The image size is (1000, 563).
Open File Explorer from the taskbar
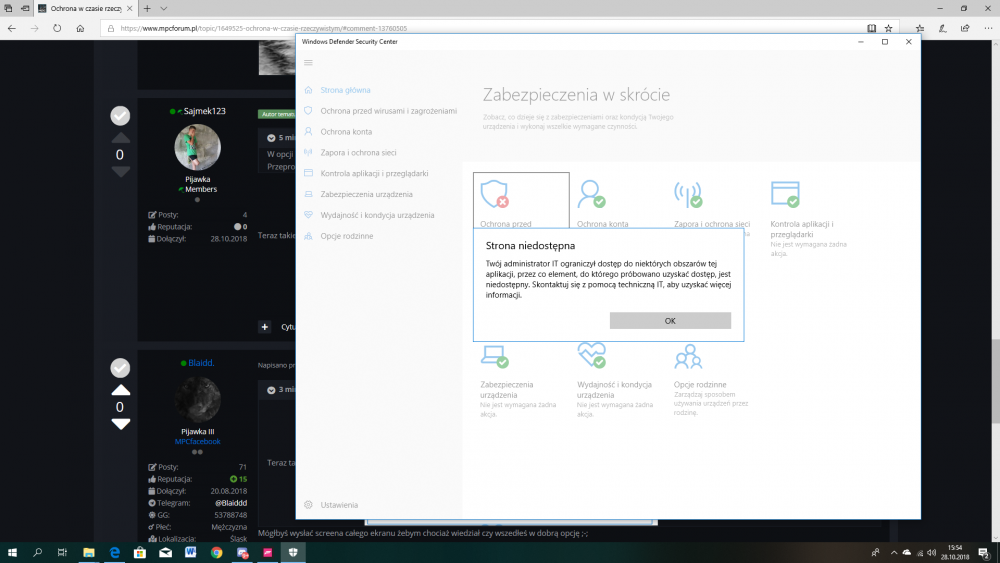pyautogui.click(x=89, y=553)
